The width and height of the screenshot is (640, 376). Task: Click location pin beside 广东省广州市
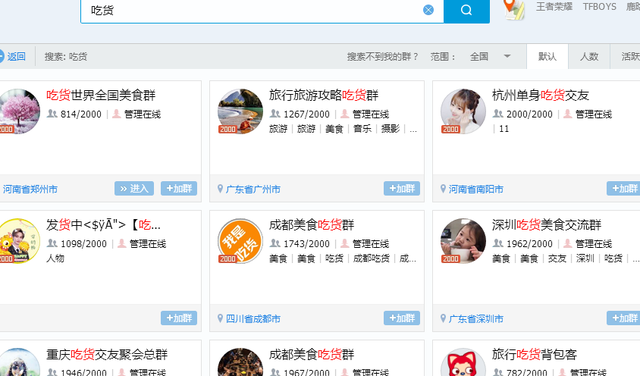pyautogui.click(x=220, y=189)
